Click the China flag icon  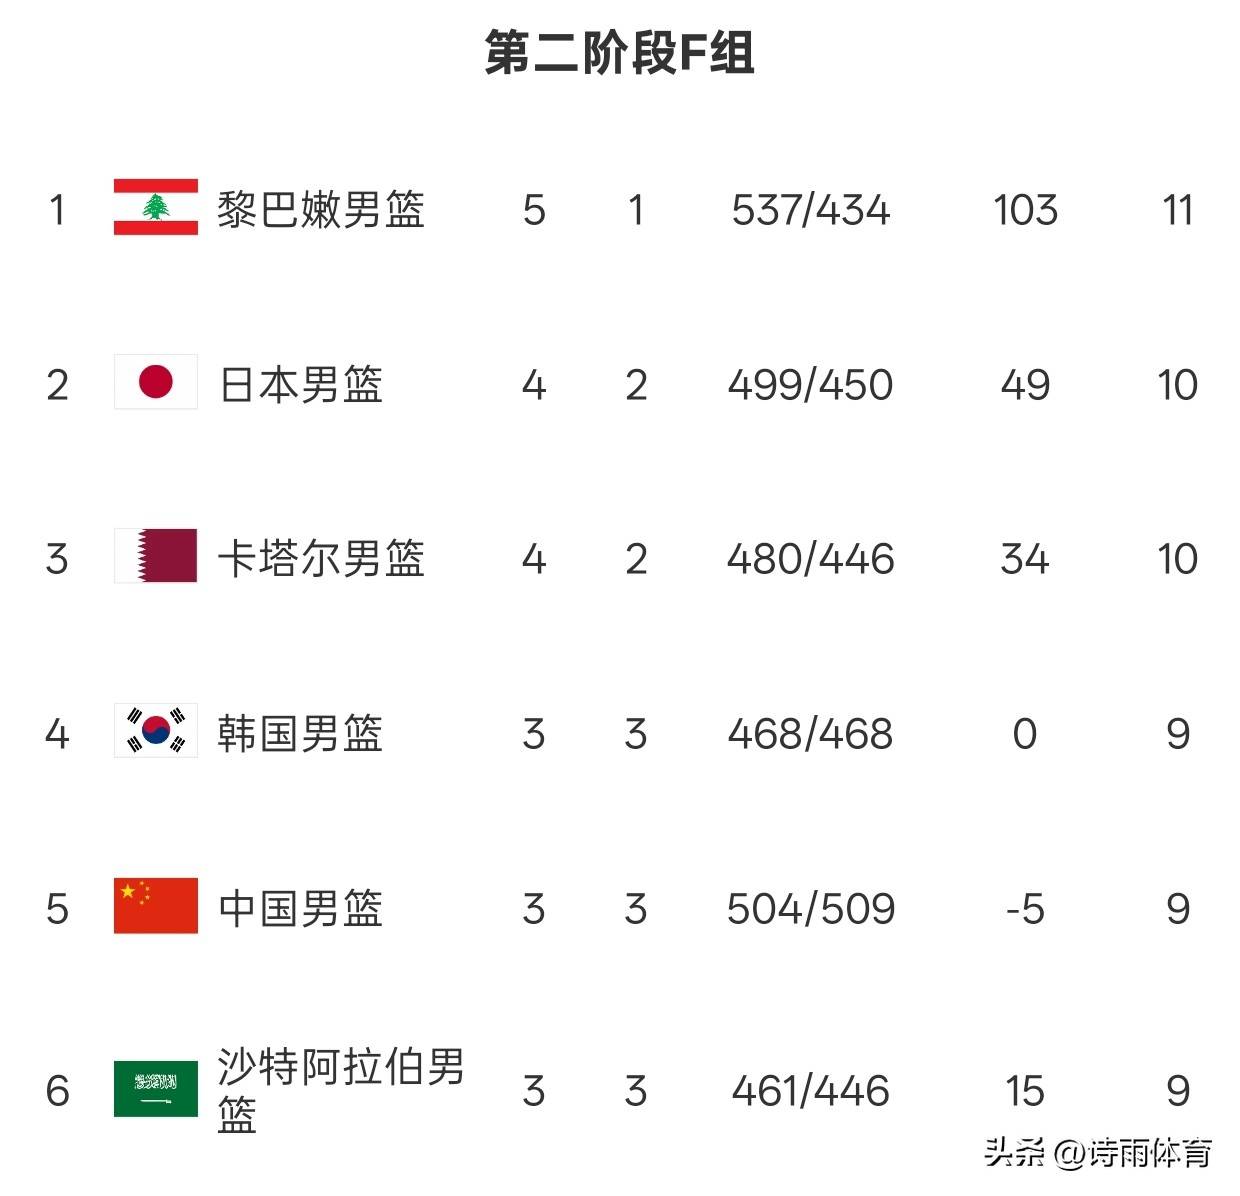click(x=156, y=906)
